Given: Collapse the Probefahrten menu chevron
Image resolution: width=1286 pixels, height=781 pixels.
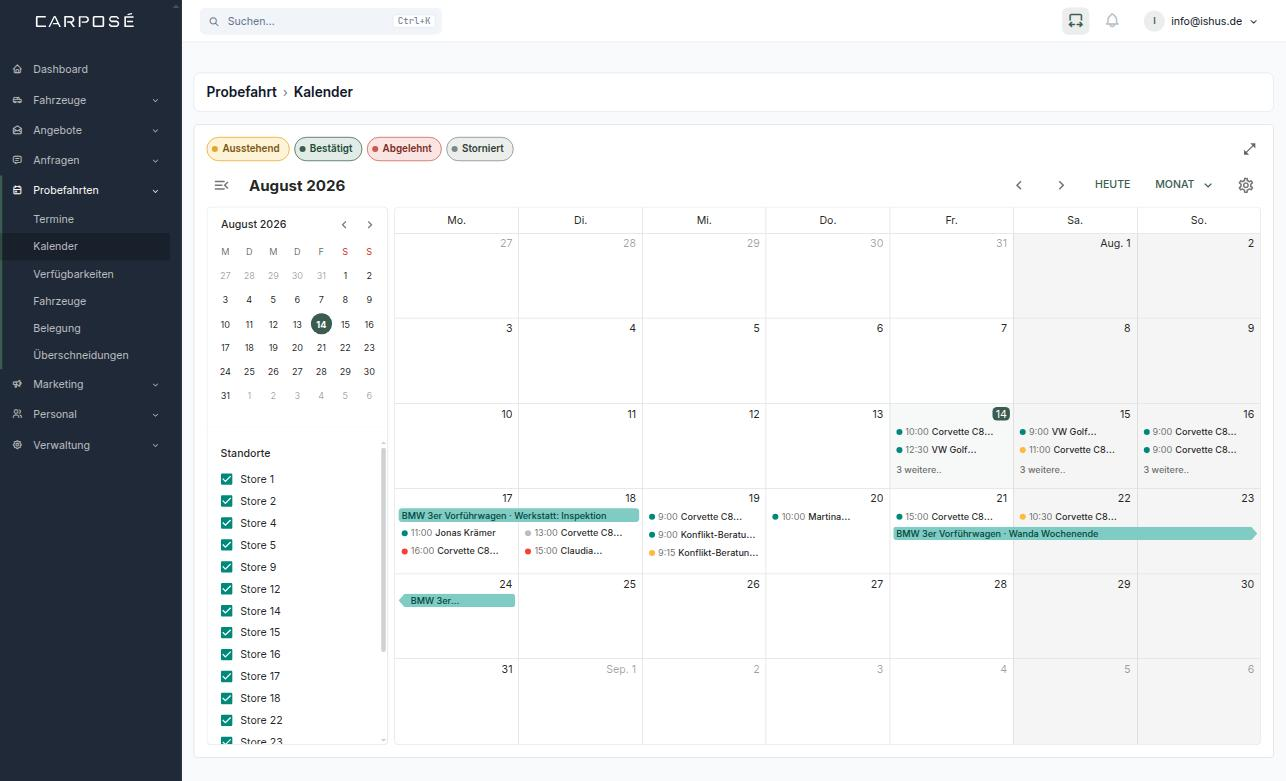Looking at the screenshot, I should [x=155, y=190].
